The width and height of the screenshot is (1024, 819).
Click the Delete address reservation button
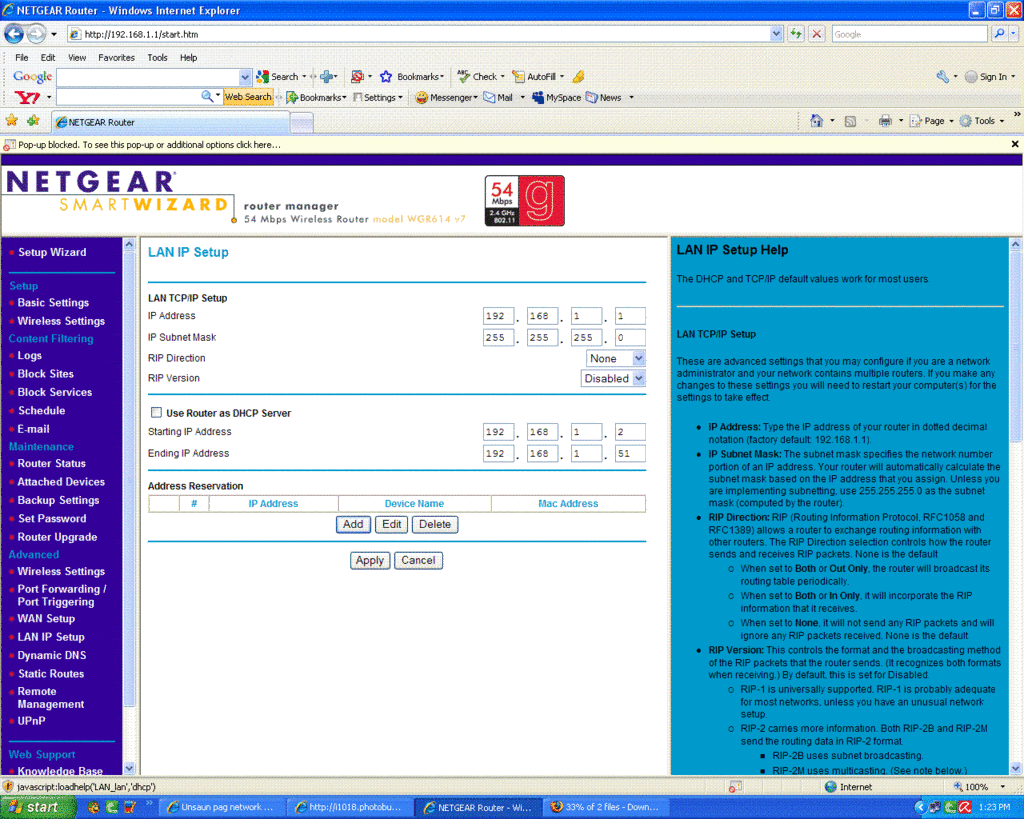(435, 524)
